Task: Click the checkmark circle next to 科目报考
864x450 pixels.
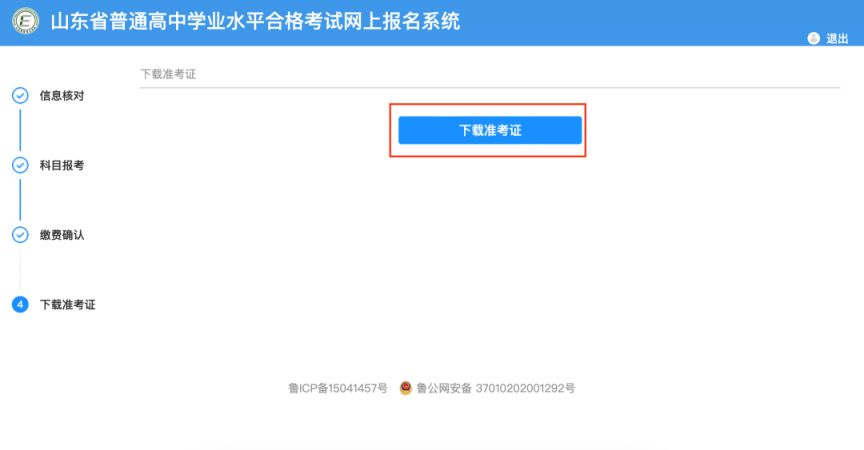Action: (x=20, y=165)
